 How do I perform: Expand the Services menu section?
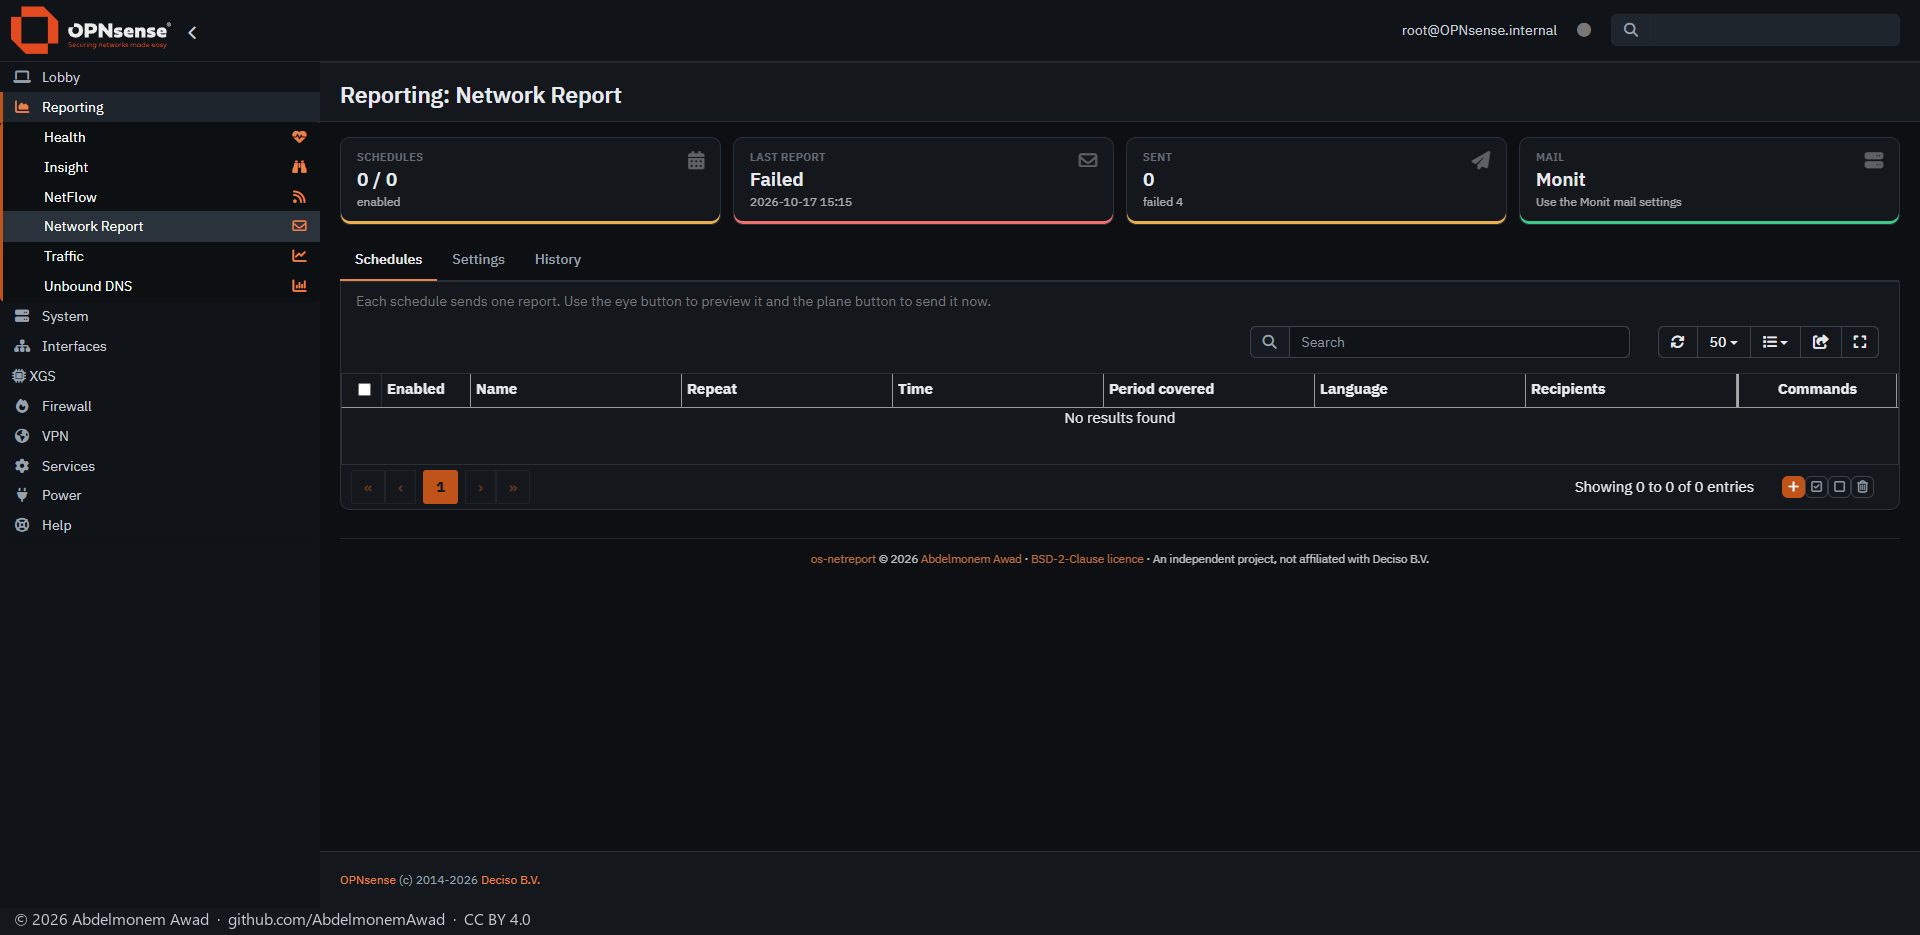pos(160,466)
